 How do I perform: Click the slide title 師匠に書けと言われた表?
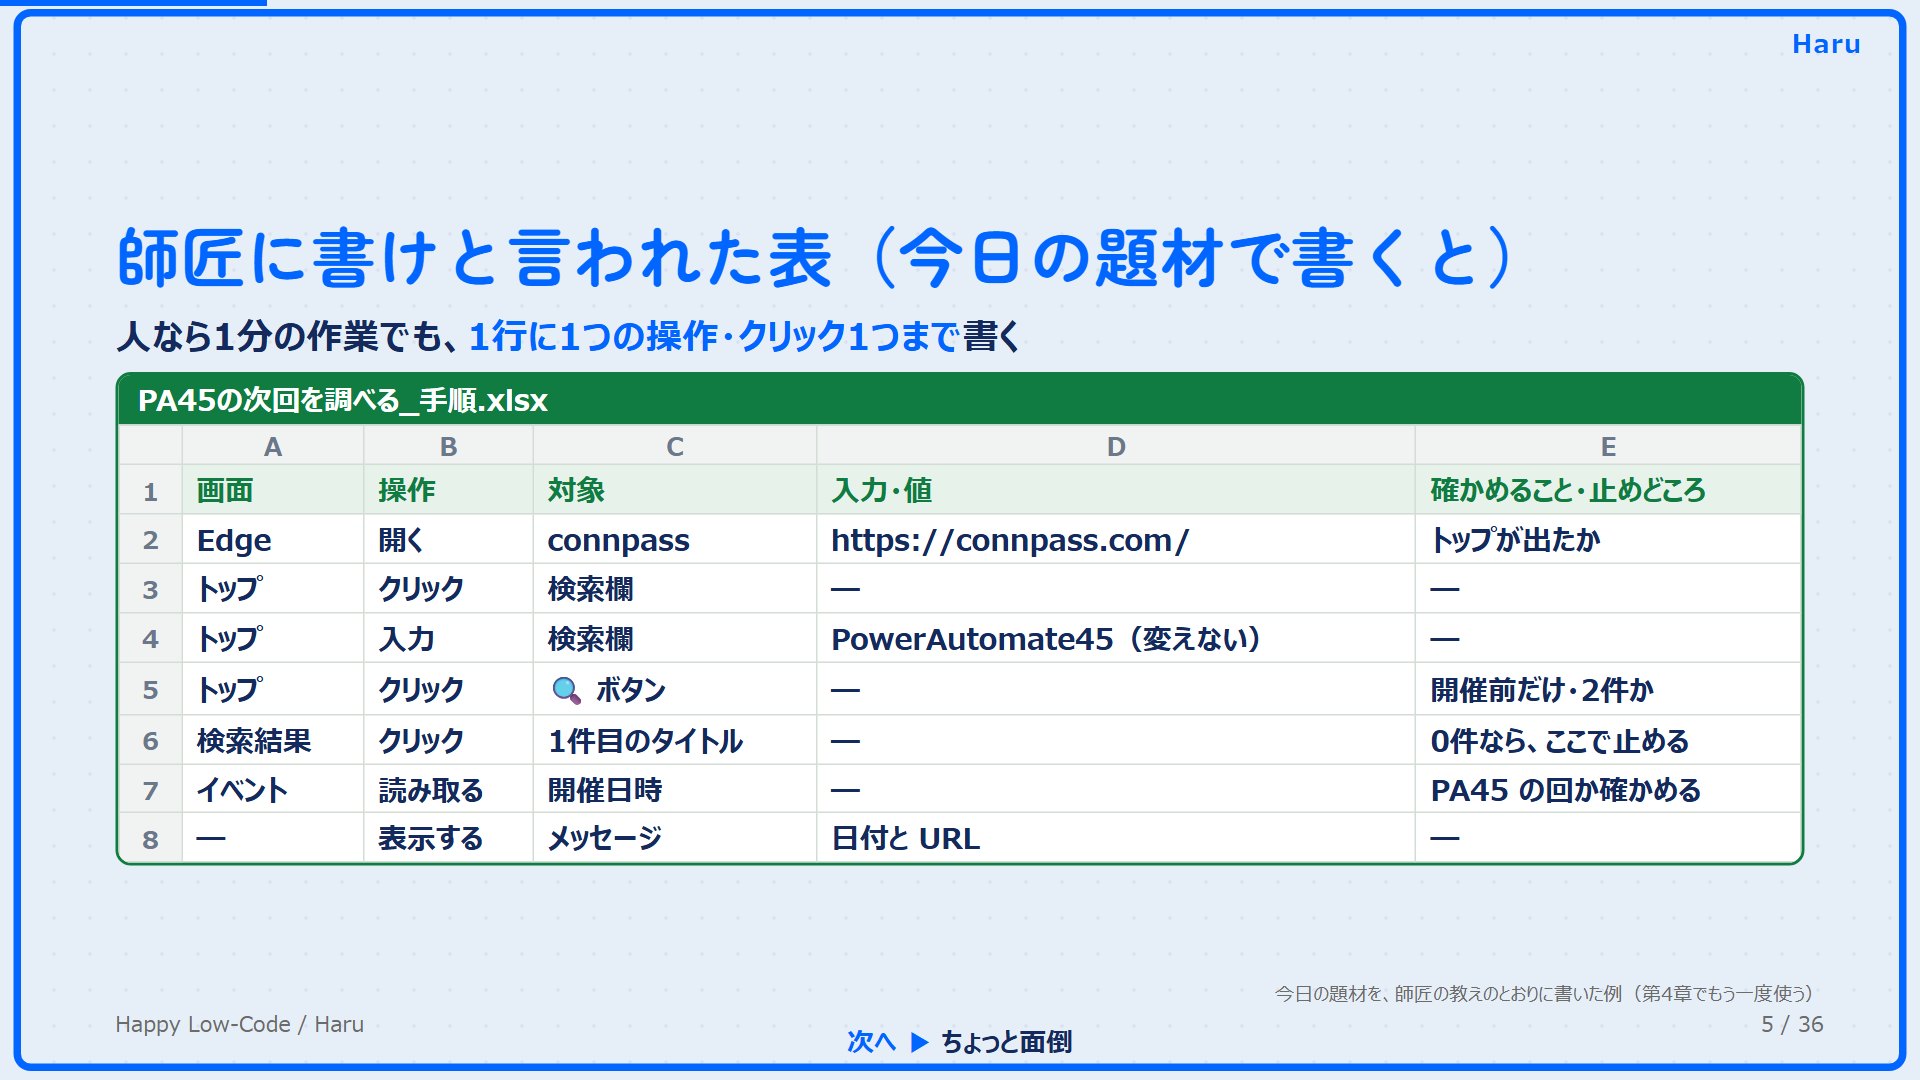pyautogui.click(x=475, y=258)
